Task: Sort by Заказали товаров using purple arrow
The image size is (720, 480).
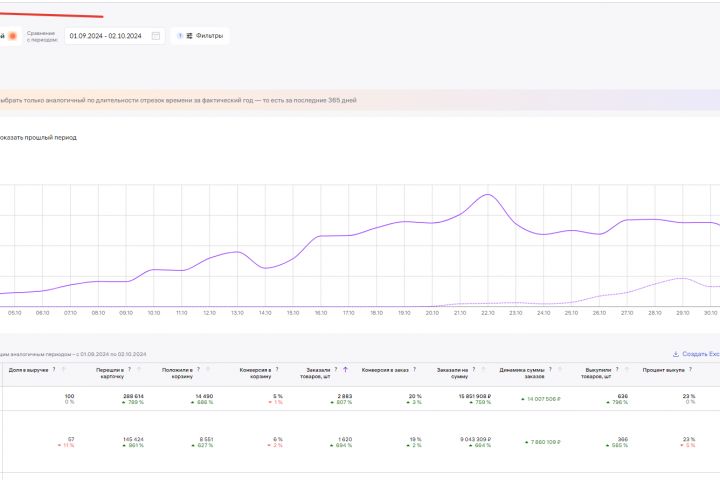Action: 345,369
